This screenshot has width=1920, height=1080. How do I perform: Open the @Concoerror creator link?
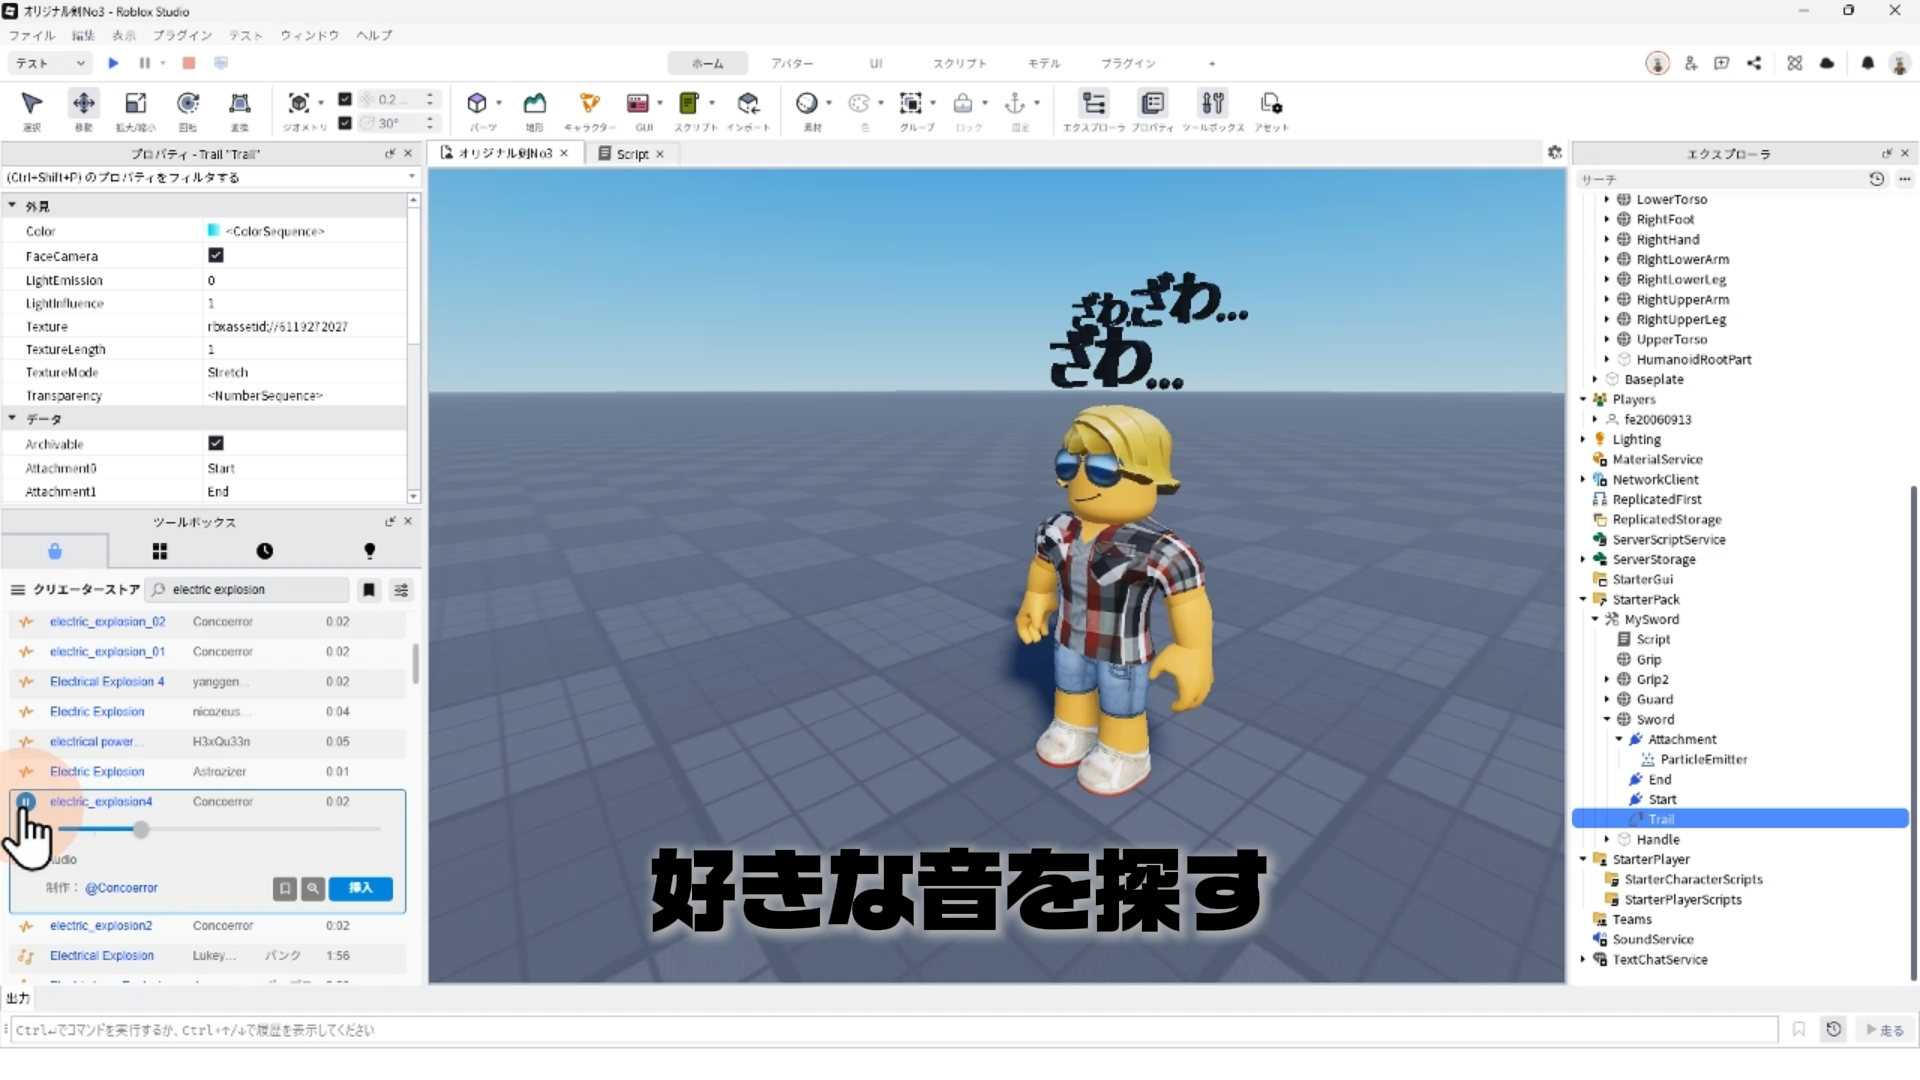point(121,888)
